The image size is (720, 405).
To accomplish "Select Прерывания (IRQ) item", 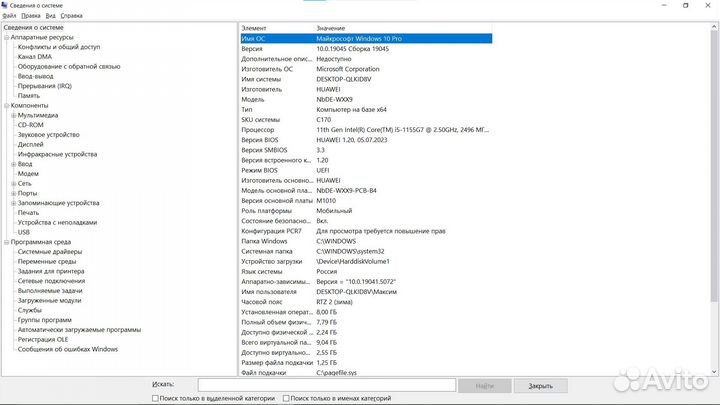I will [x=45, y=86].
